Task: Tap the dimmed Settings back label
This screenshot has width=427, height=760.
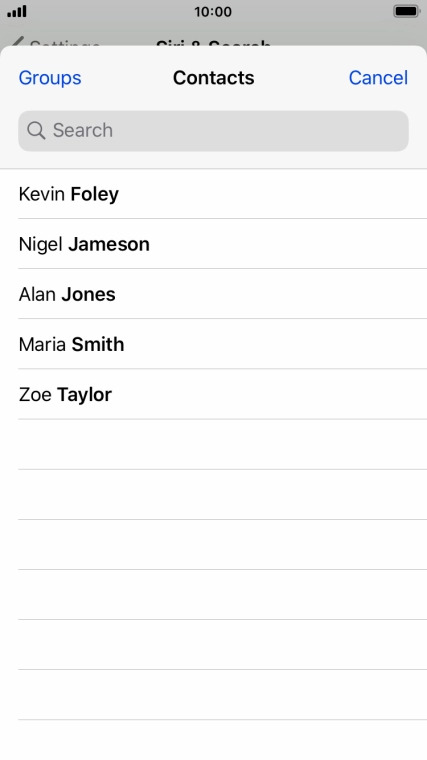Action: 65,44
